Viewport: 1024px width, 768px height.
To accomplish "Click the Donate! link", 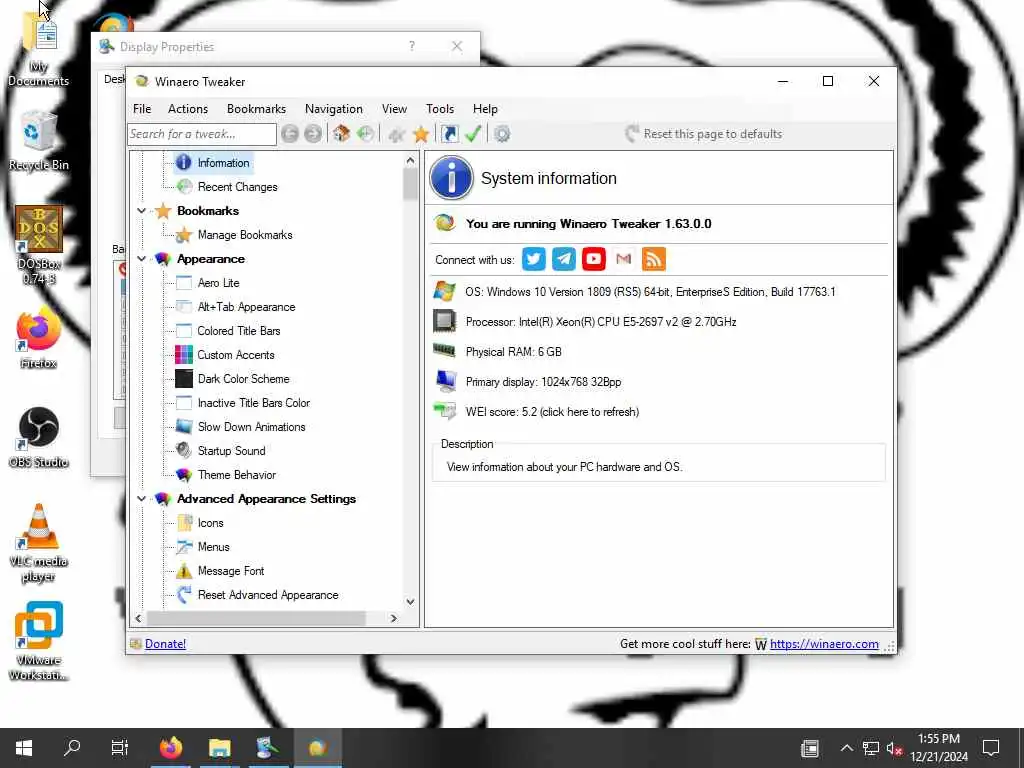I will tap(165, 644).
